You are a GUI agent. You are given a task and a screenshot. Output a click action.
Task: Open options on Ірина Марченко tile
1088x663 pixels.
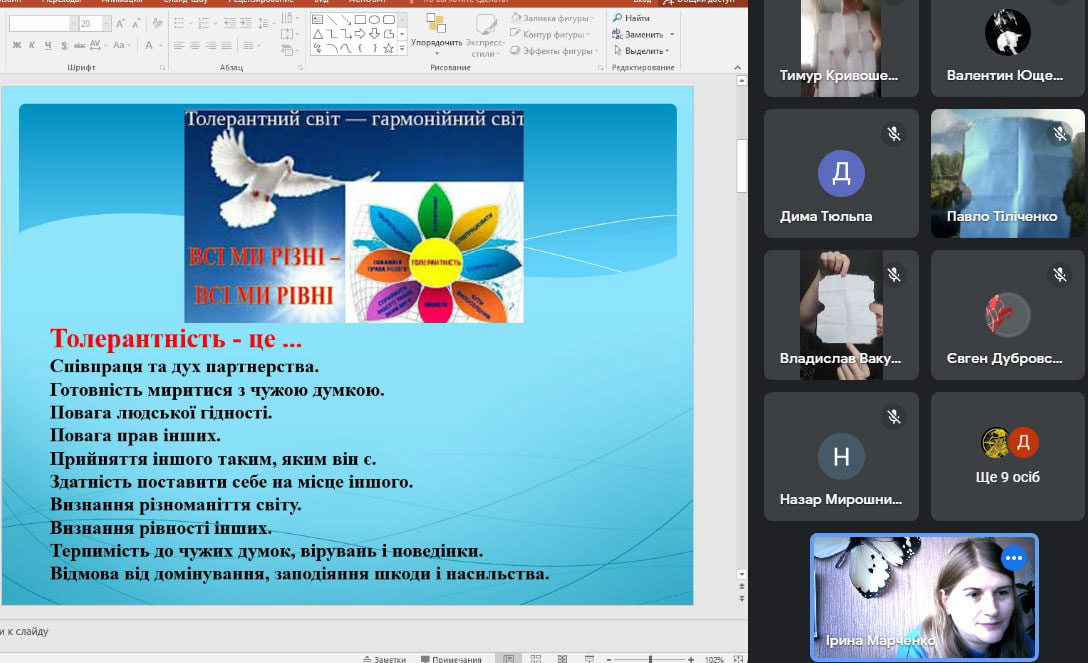pyautogui.click(x=1014, y=558)
